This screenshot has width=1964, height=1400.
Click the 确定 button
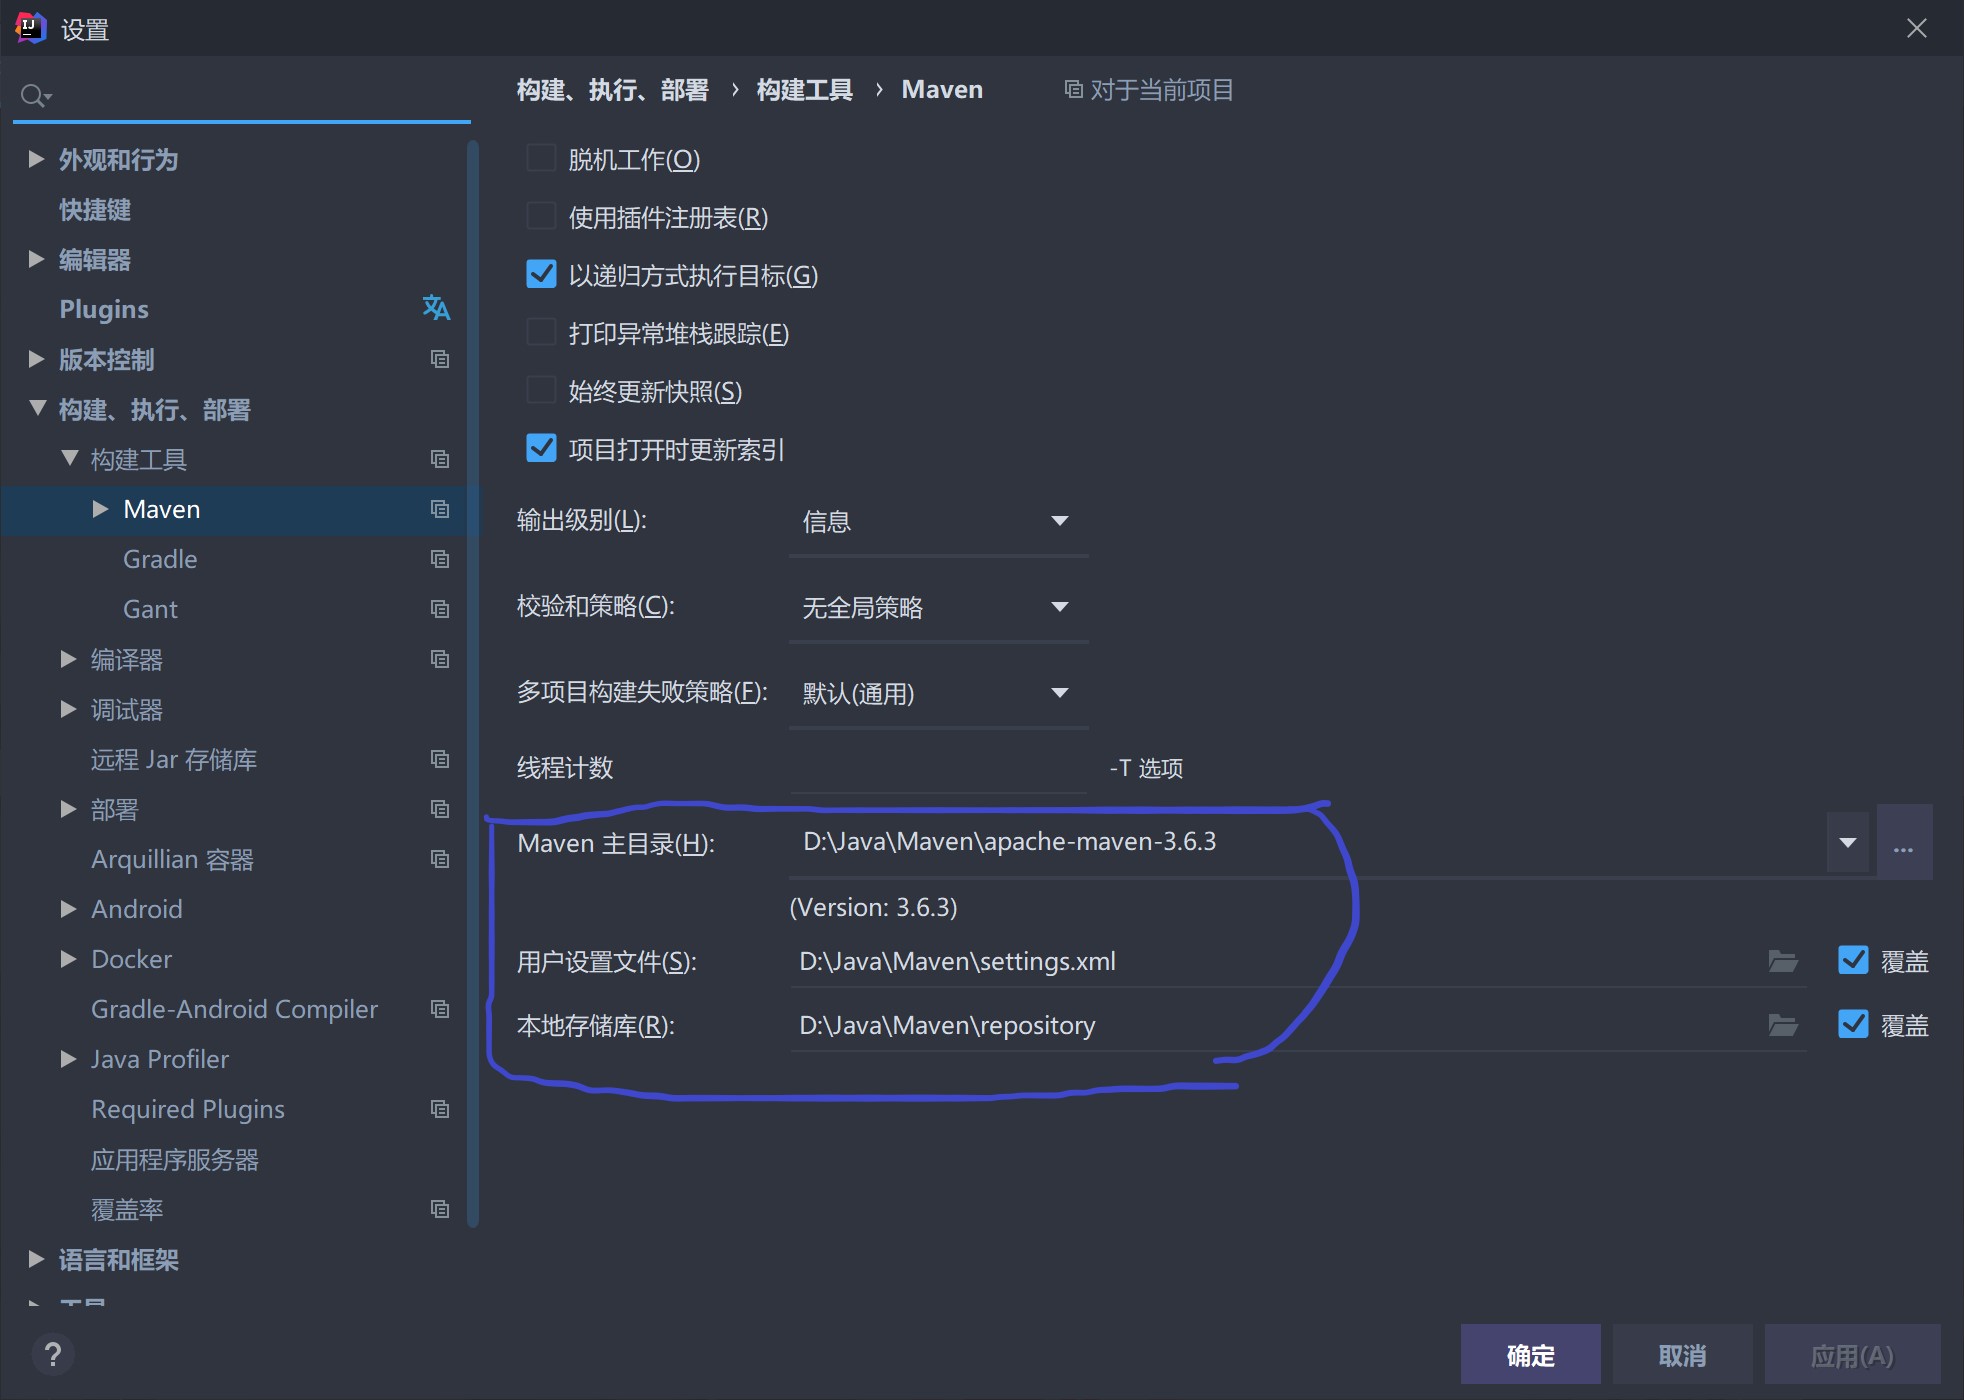coord(1530,1355)
